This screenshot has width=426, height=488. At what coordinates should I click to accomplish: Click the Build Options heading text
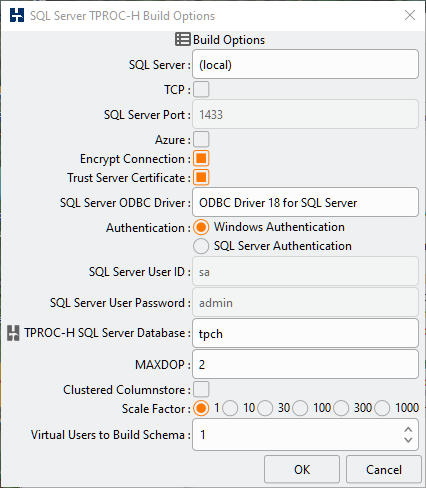click(x=229, y=40)
